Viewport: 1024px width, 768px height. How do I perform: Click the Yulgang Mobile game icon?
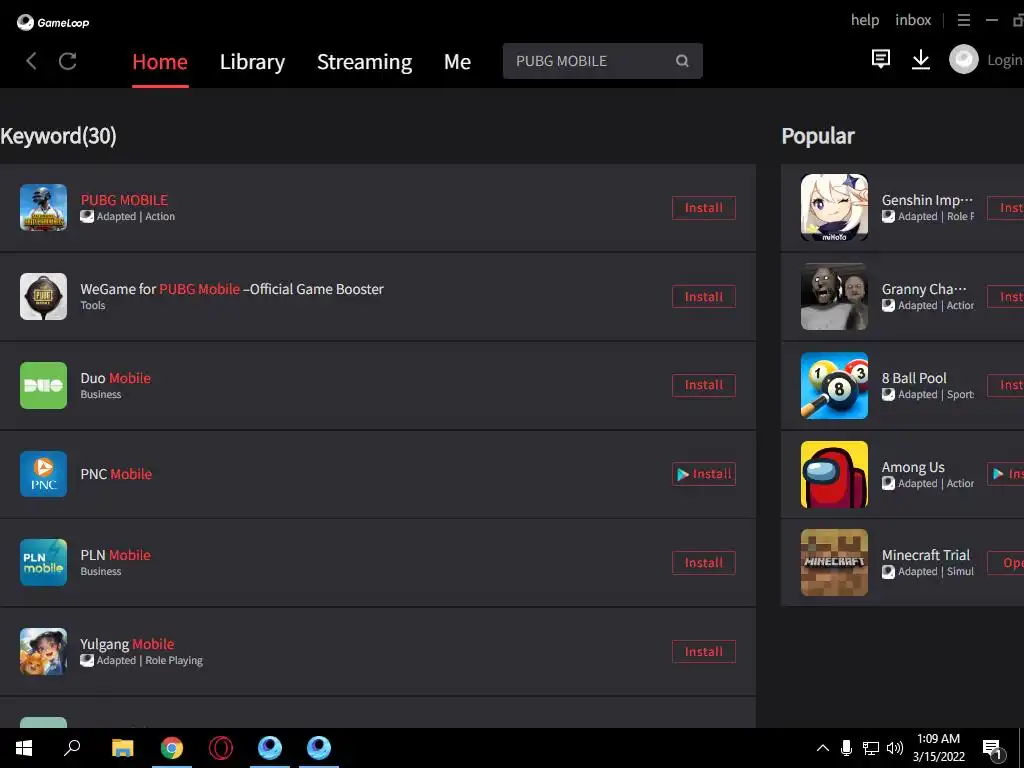point(43,652)
